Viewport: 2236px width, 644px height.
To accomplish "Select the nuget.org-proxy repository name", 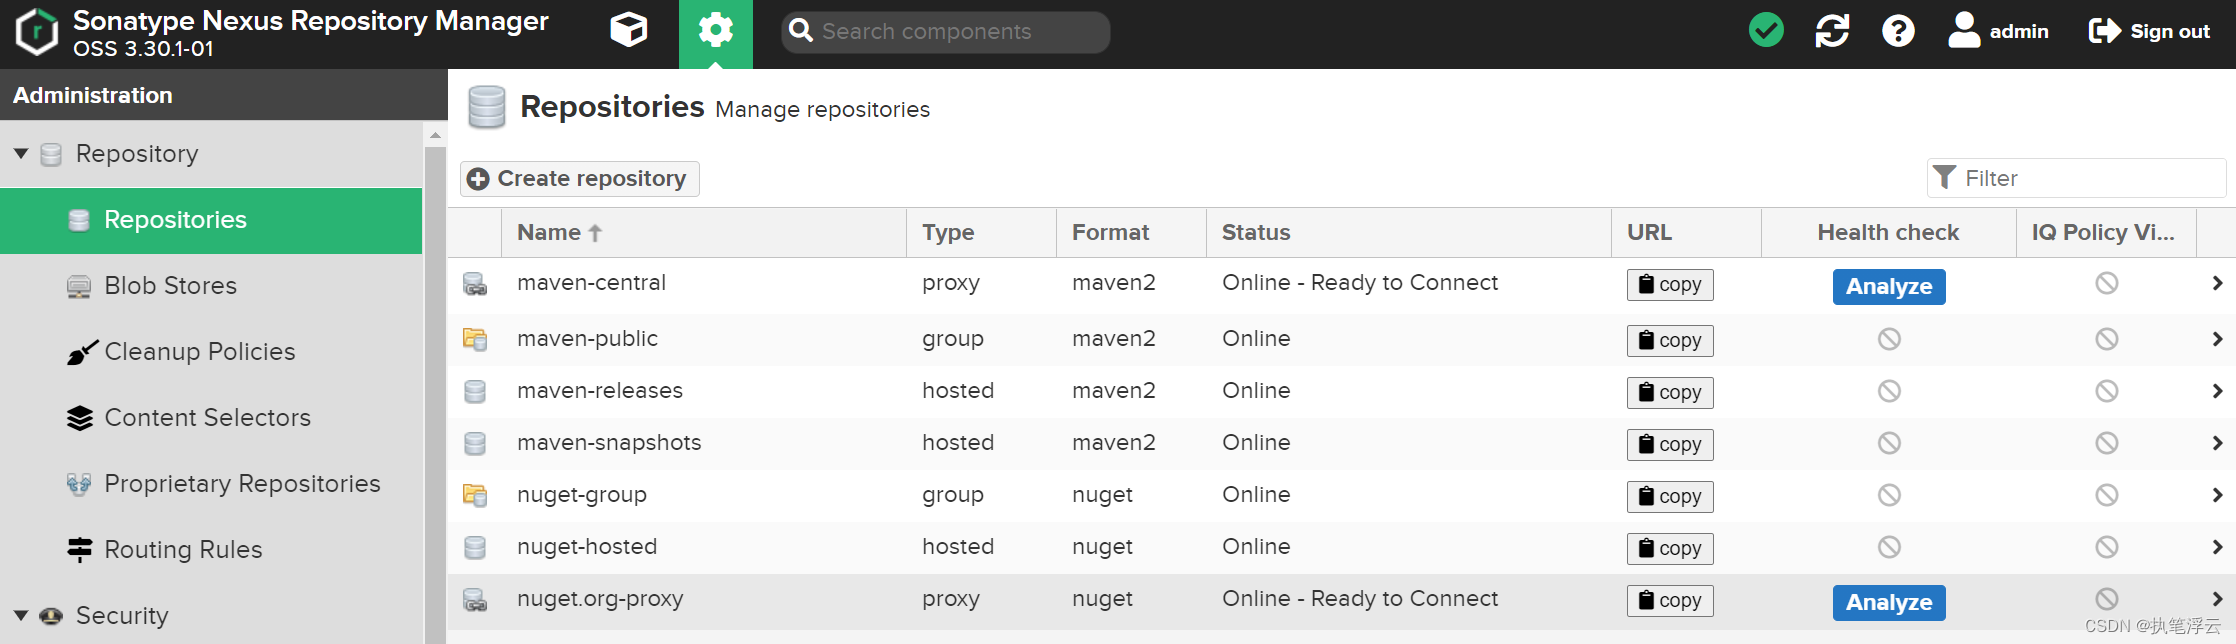I will click(600, 599).
